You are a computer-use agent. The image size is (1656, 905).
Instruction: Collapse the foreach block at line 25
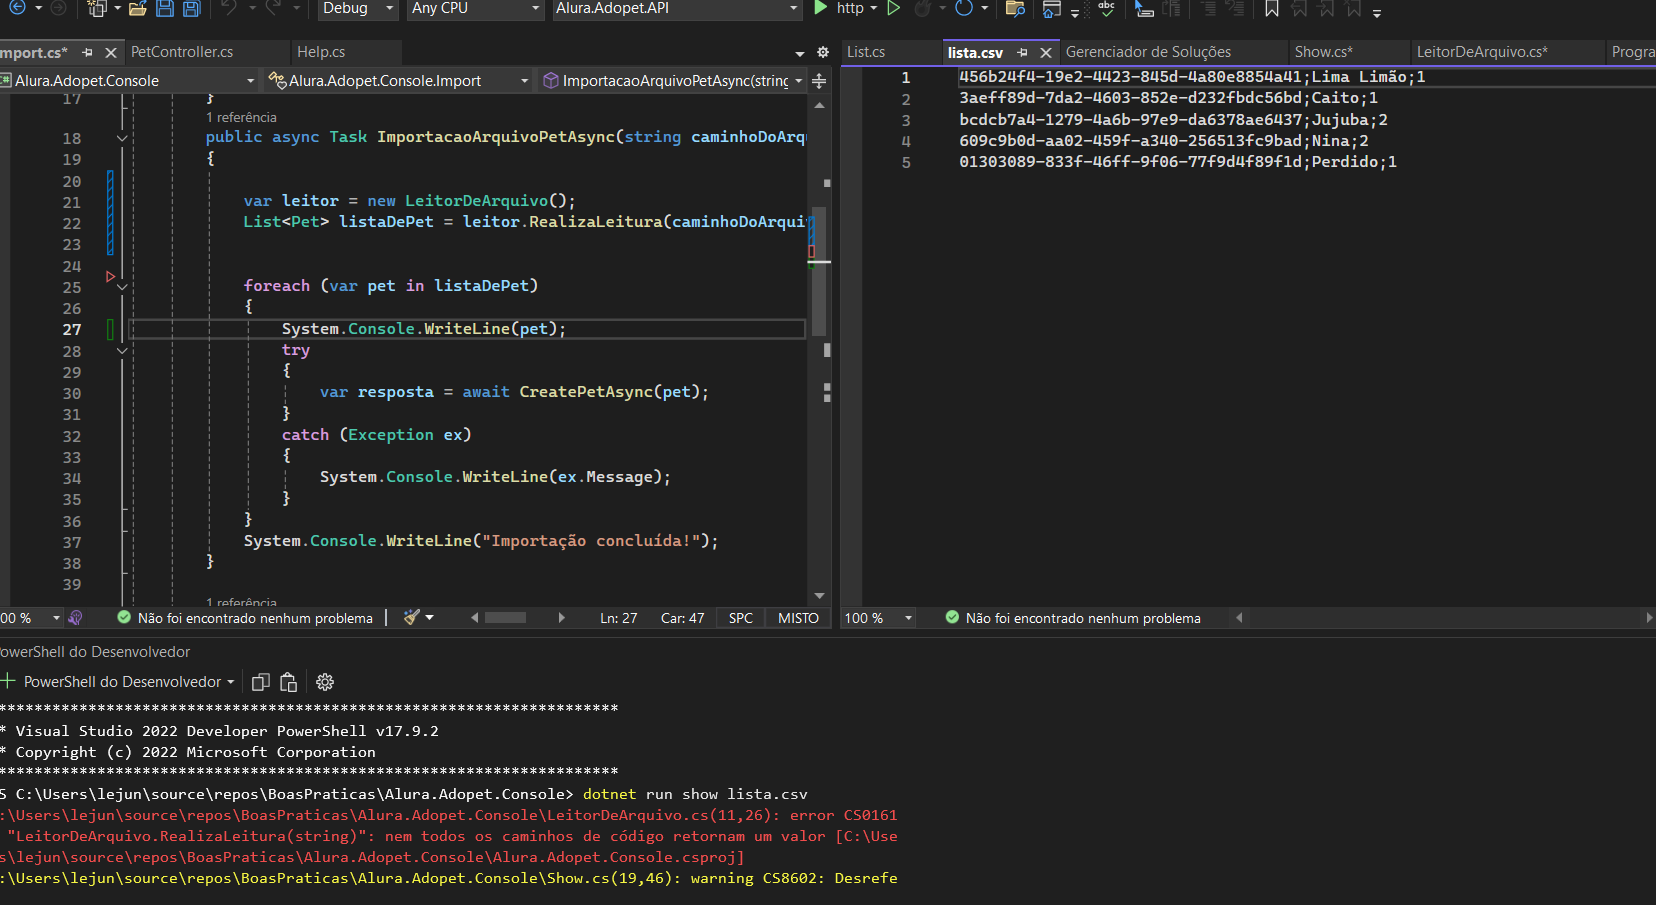[x=122, y=287]
